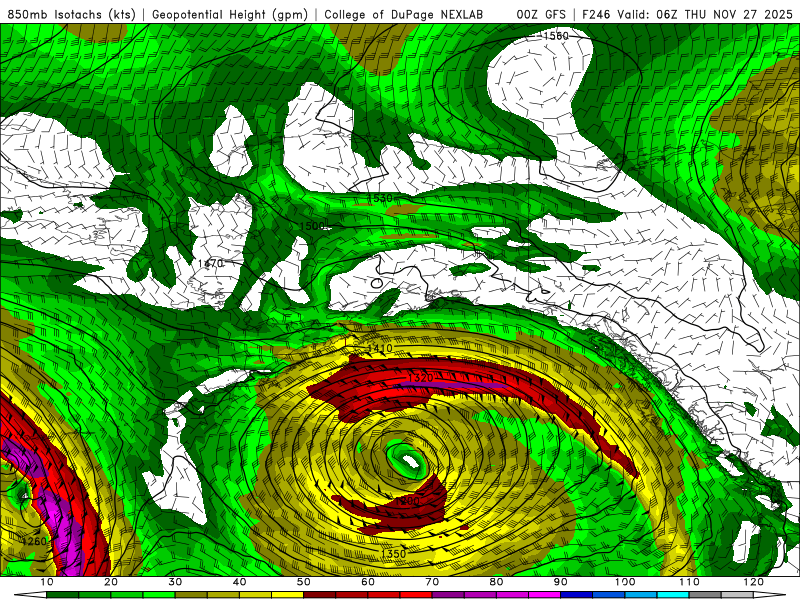The height and width of the screenshot is (600, 800).
Task: Click the dark green swatch right of 10
Action: pyautogui.click(x=62, y=595)
